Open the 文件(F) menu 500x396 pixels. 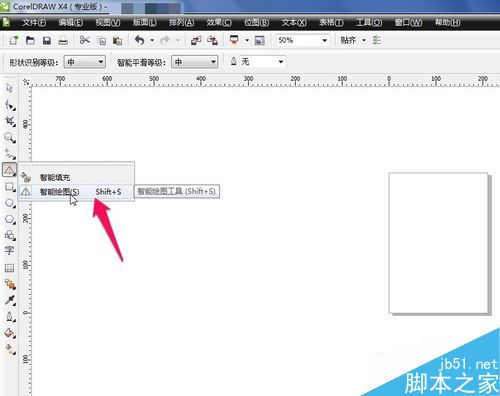tap(34, 23)
